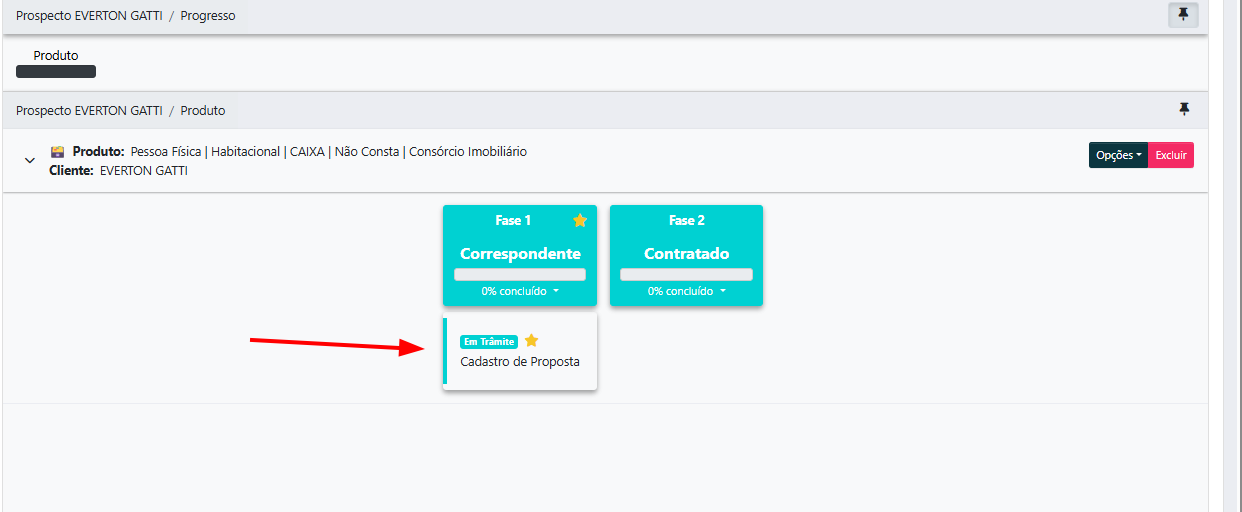Click the Fase 1 progress bar
Screen dimensions: 1242x512
(520, 274)
